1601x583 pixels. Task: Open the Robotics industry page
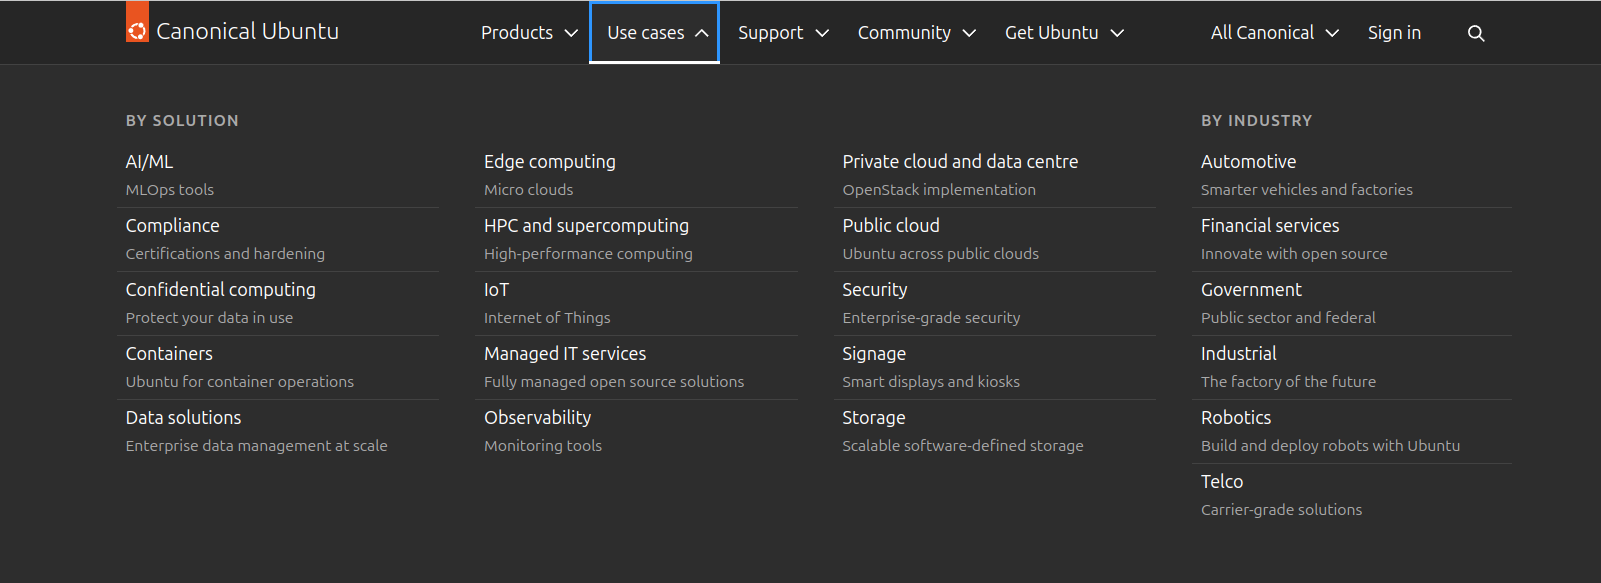pyautogui.click(x=1235, y=418)
